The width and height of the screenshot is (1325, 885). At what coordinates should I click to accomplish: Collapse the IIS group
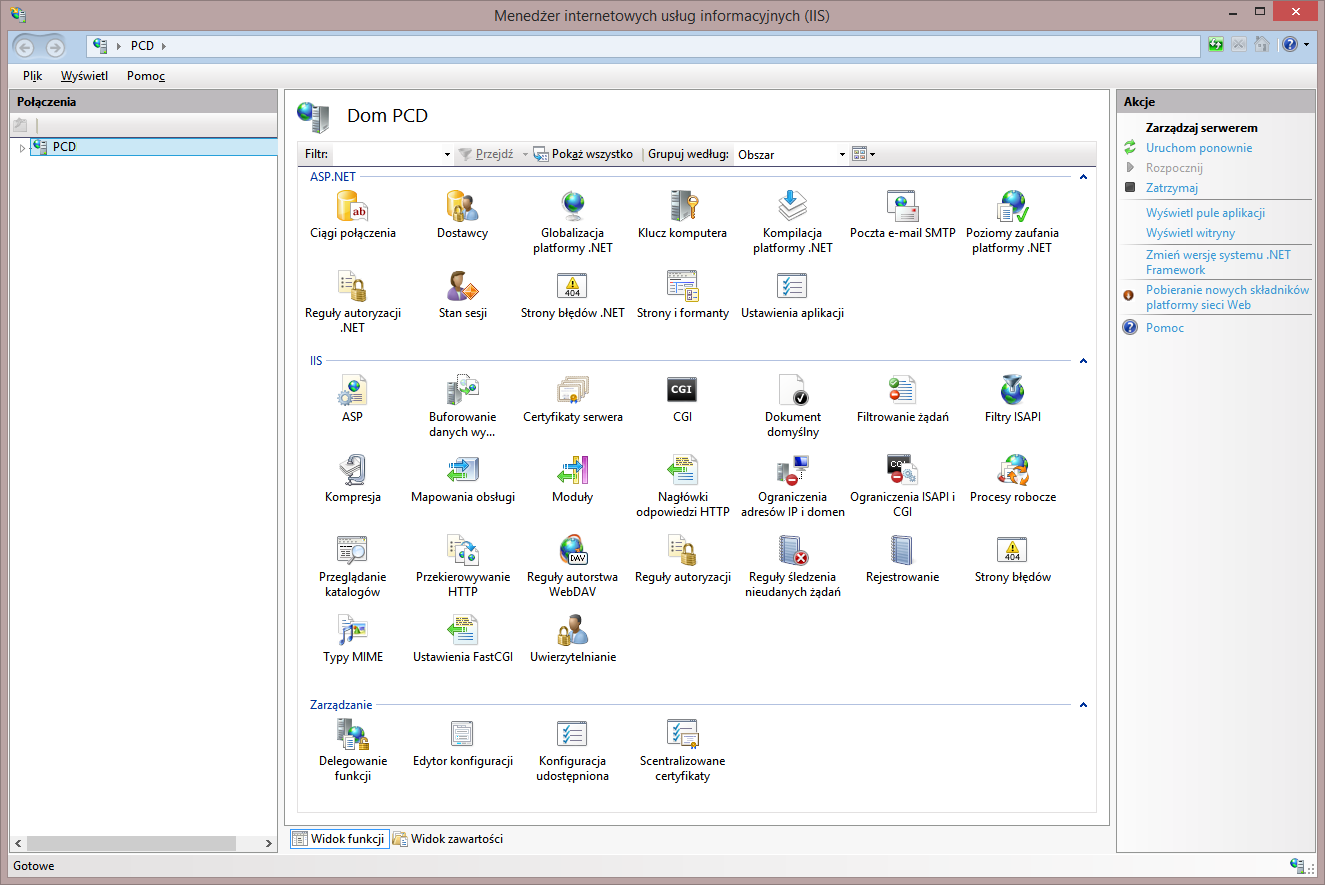(1083, 361)
